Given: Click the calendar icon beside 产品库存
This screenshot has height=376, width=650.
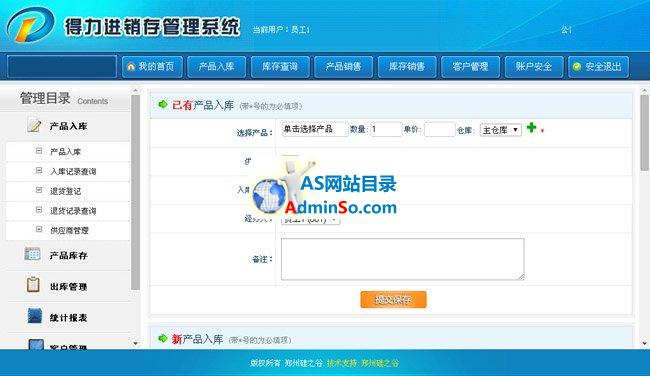Looking at the screenshot, I should [32, 254].
